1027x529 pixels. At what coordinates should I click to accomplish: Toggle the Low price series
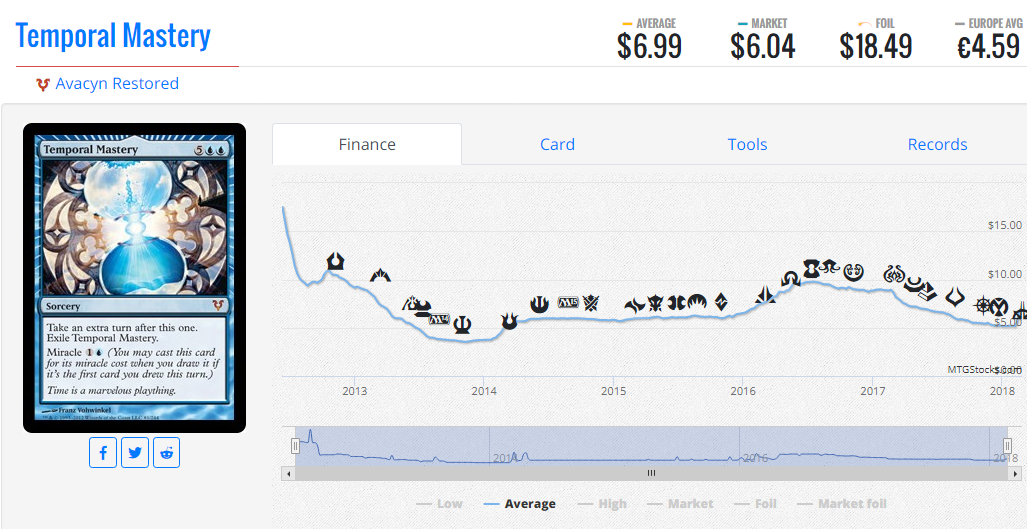coord(439,503)
